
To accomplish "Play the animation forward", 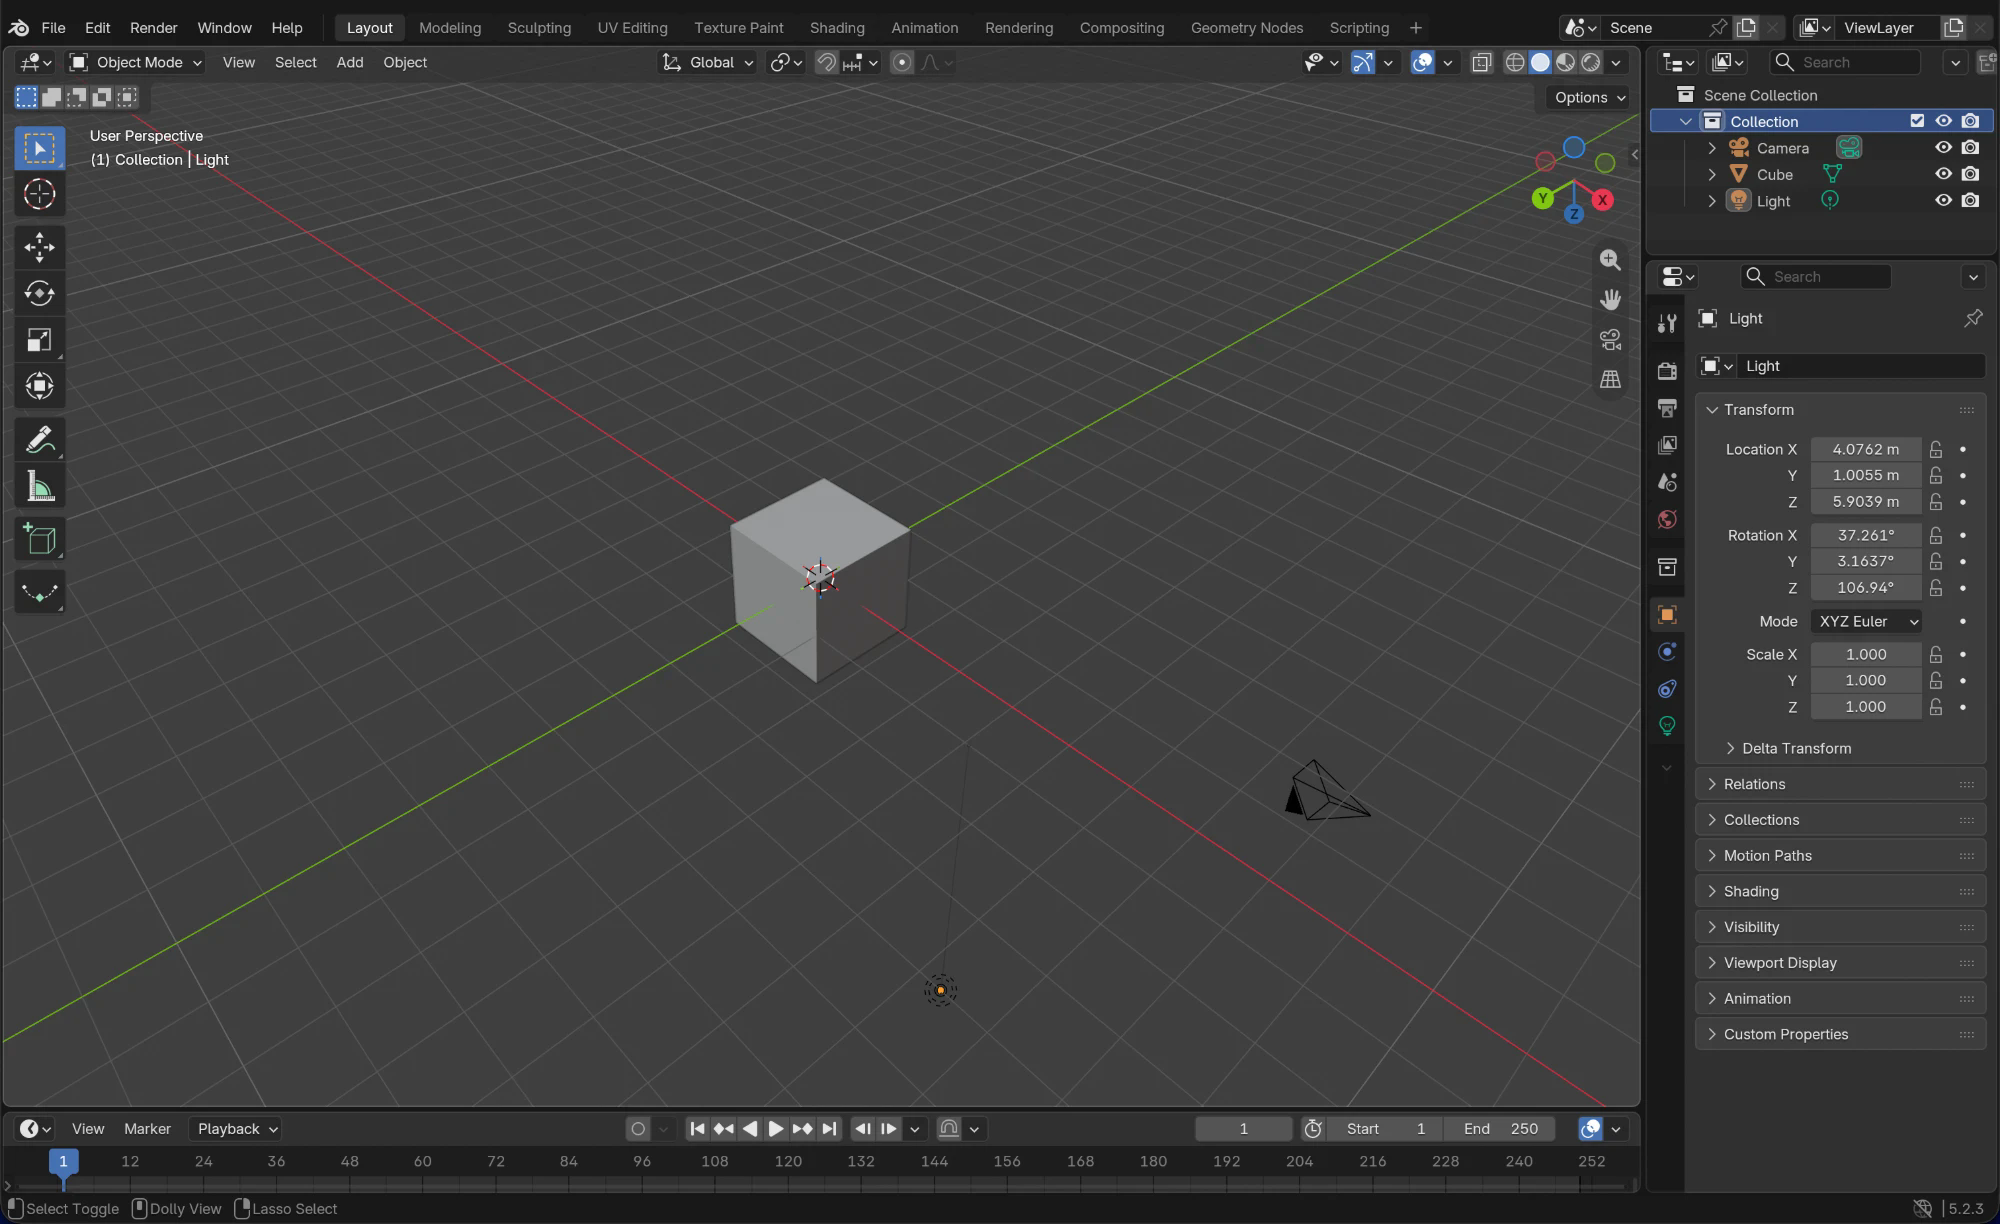I will click(x=775, y=1129).
